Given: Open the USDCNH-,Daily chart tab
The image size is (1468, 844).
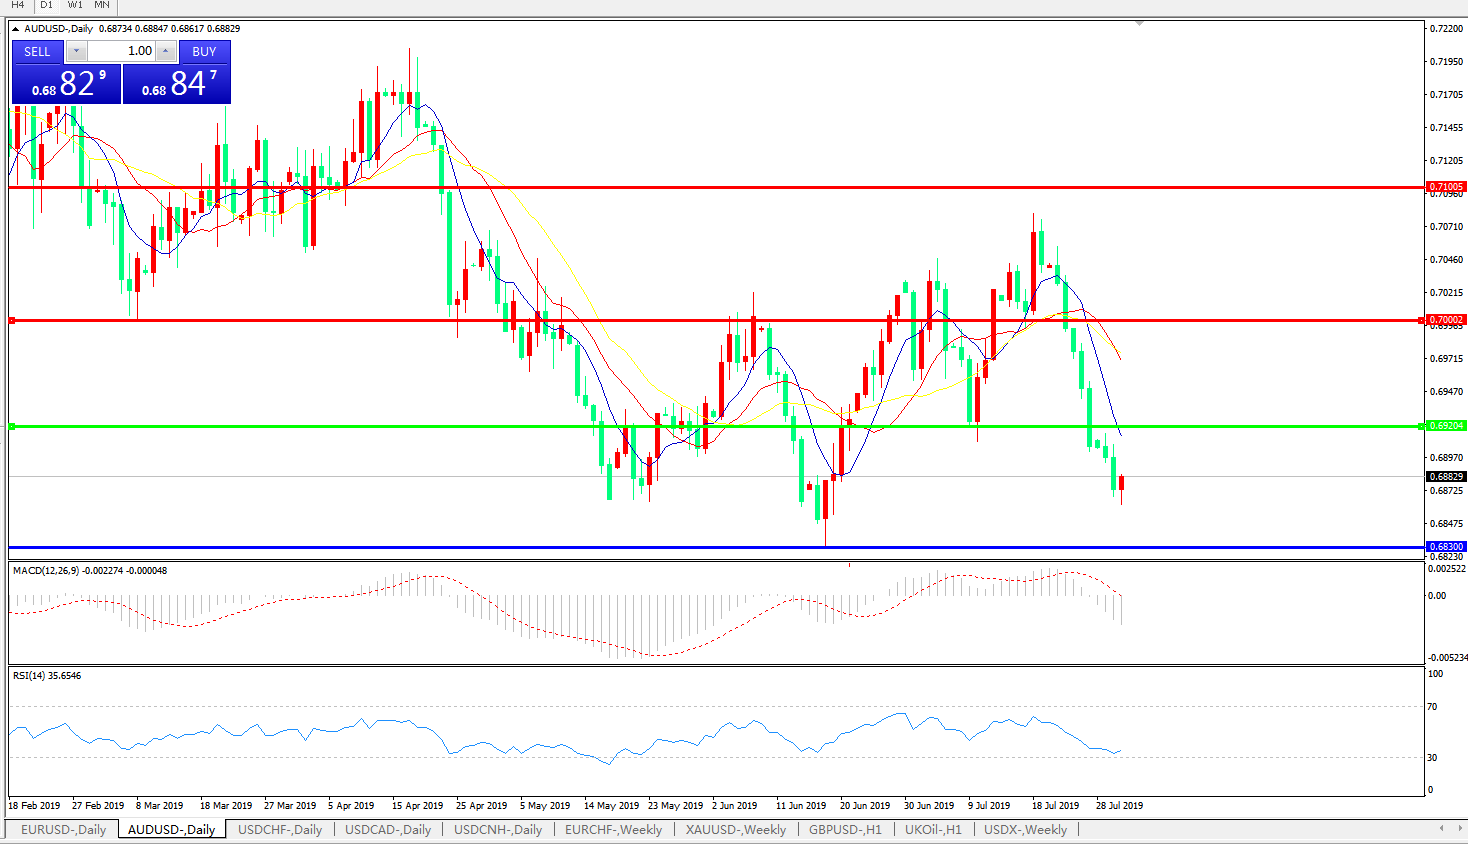Looking at the screenshot, I should pos(497,830).
